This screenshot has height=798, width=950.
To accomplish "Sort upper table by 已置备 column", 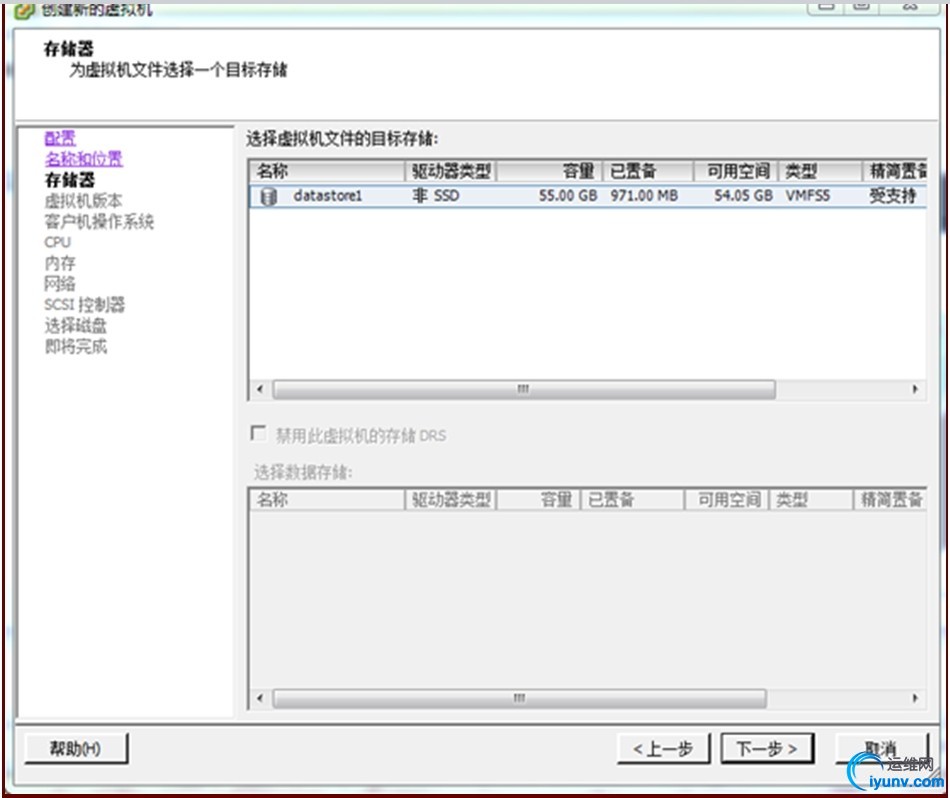I will [648, 171].
